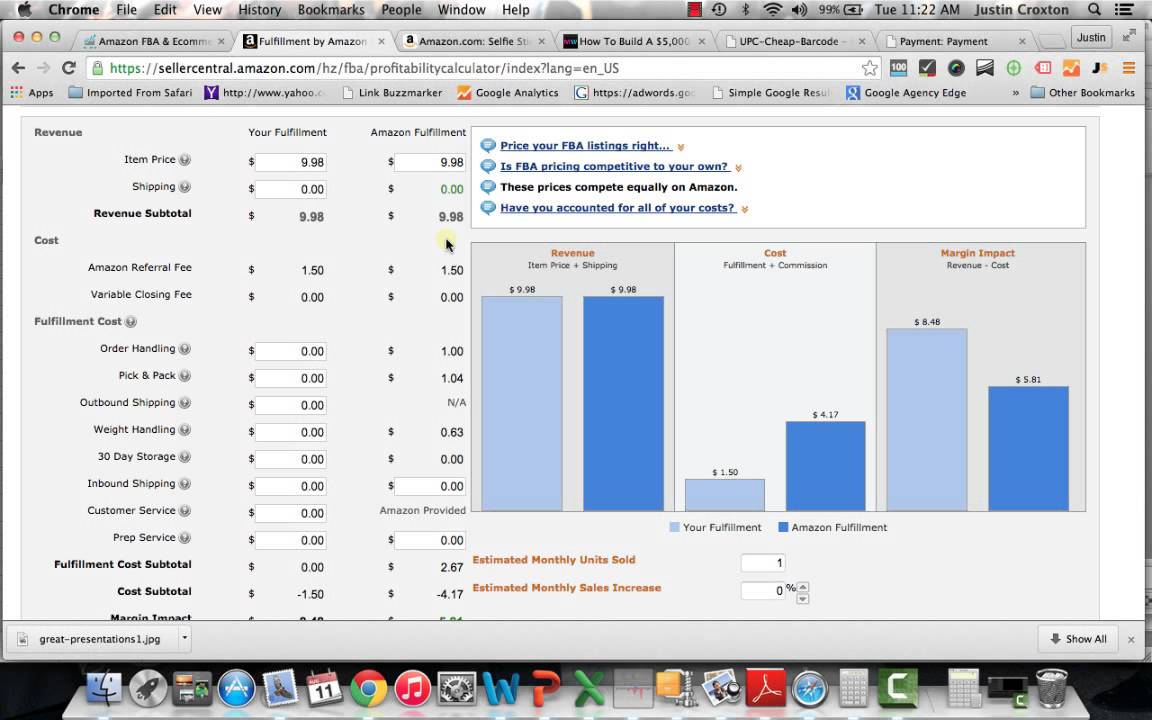Click Amazon Fulfillment Item Price field
The width and height of the screenshot is (1152, 720).
point(430,162)
